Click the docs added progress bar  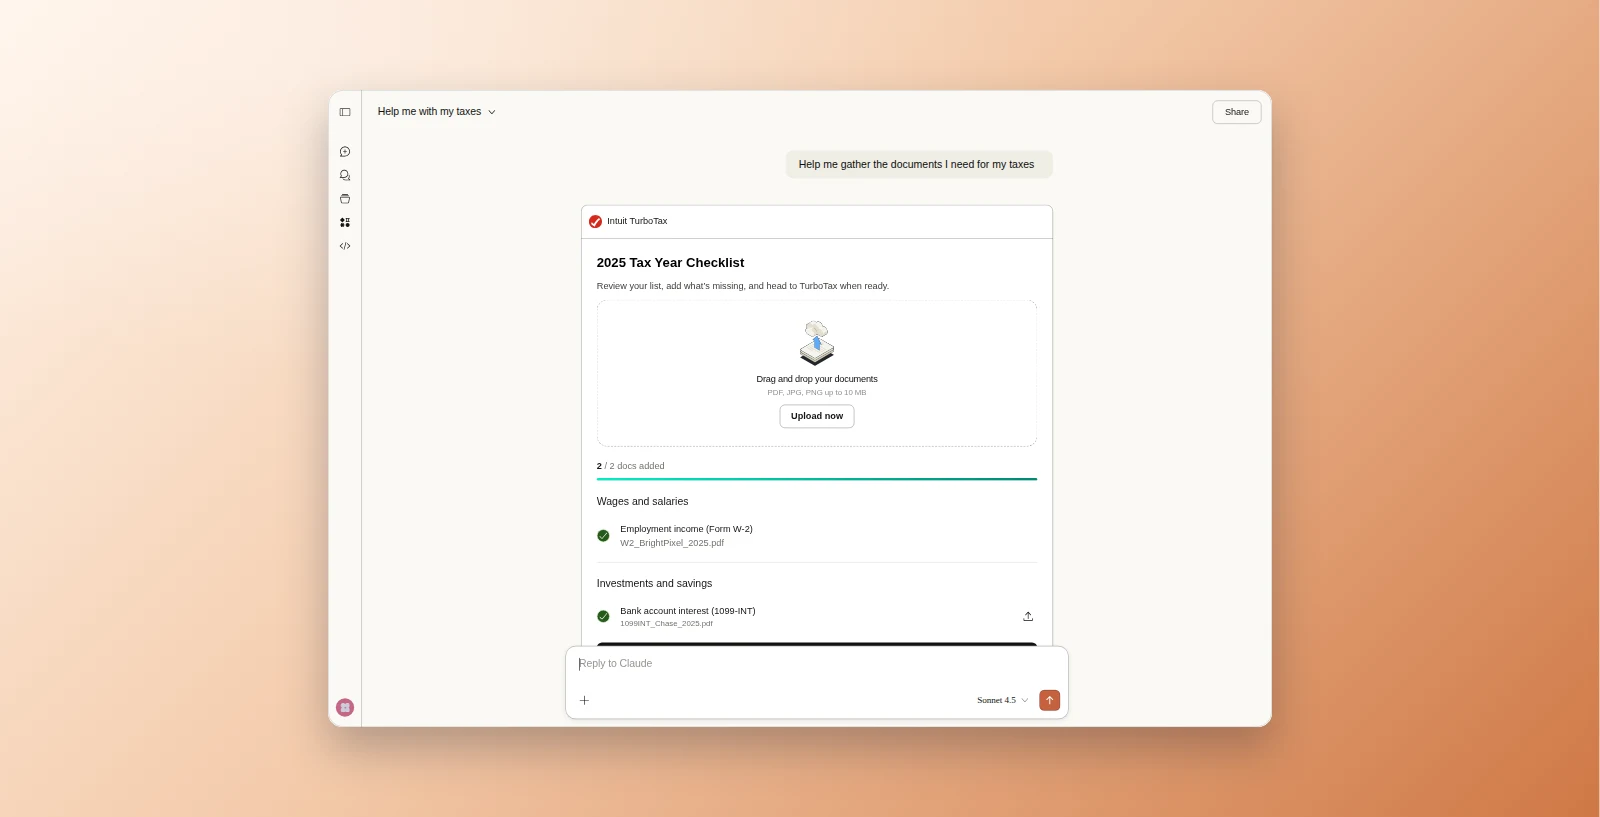click(x=817, y=479)
